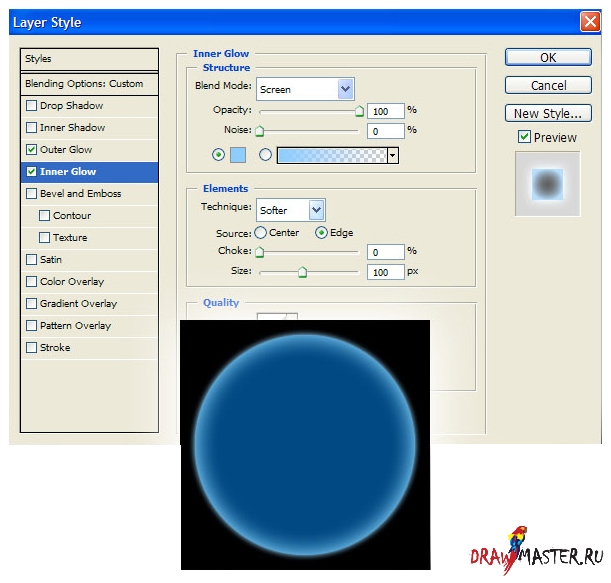This screenshot has width=611, height=583.
Task: Select the Stroke row label
Action: pyautogui.click(x=55, y=347)
